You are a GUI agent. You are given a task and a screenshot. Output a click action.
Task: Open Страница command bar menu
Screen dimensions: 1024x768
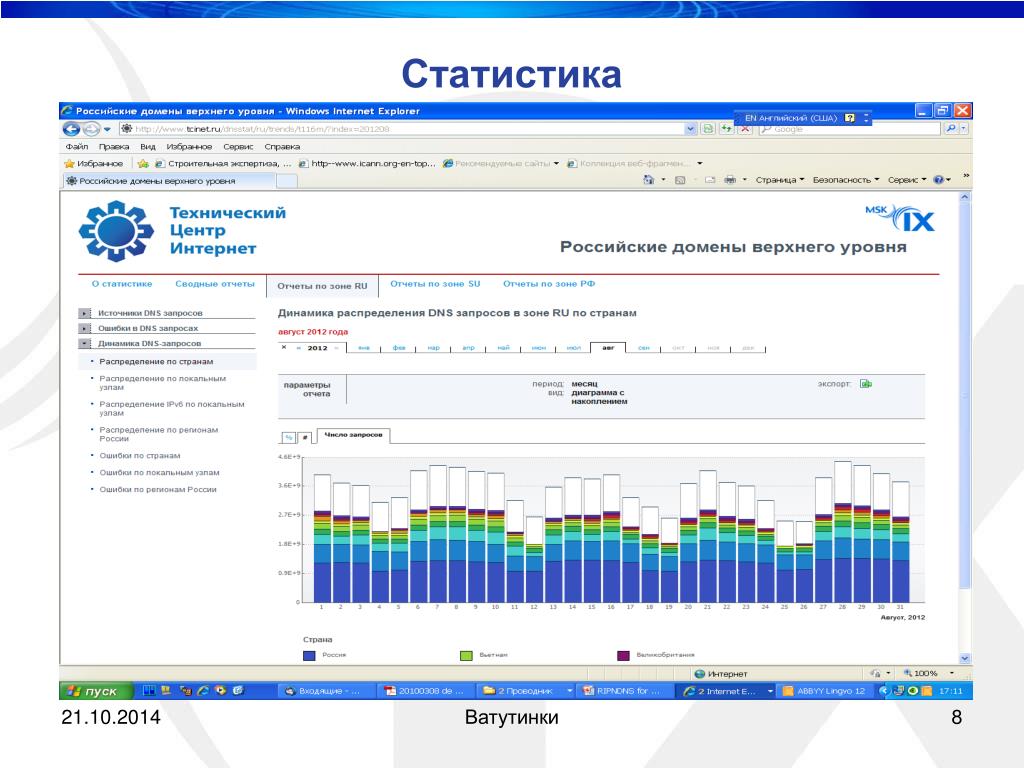pos(780,180)
